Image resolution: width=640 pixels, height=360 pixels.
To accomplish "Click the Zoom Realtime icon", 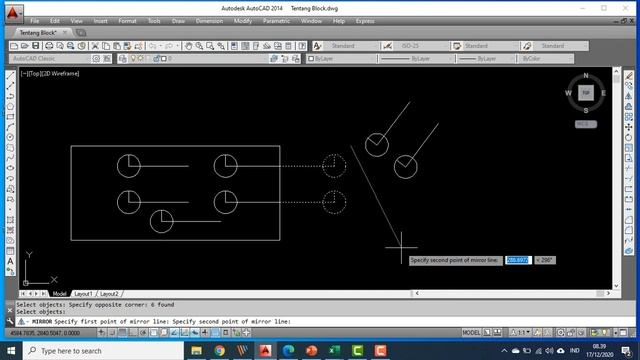I will (199, 46).
